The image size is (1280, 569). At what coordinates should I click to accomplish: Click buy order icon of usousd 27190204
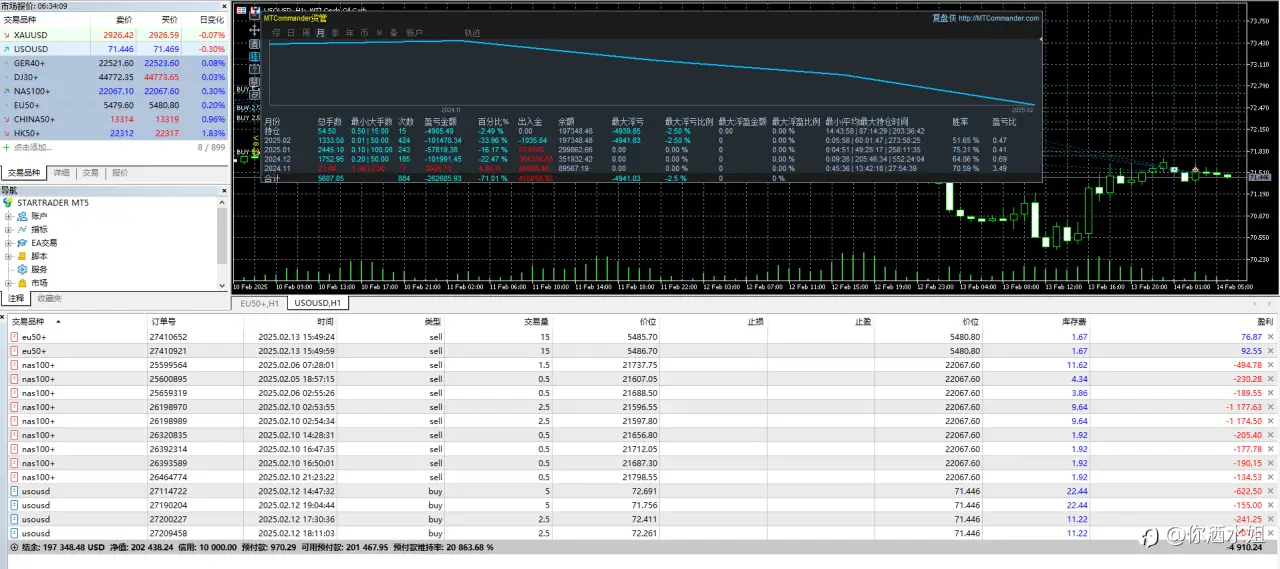pyautogui.click(x=13, y=505)
